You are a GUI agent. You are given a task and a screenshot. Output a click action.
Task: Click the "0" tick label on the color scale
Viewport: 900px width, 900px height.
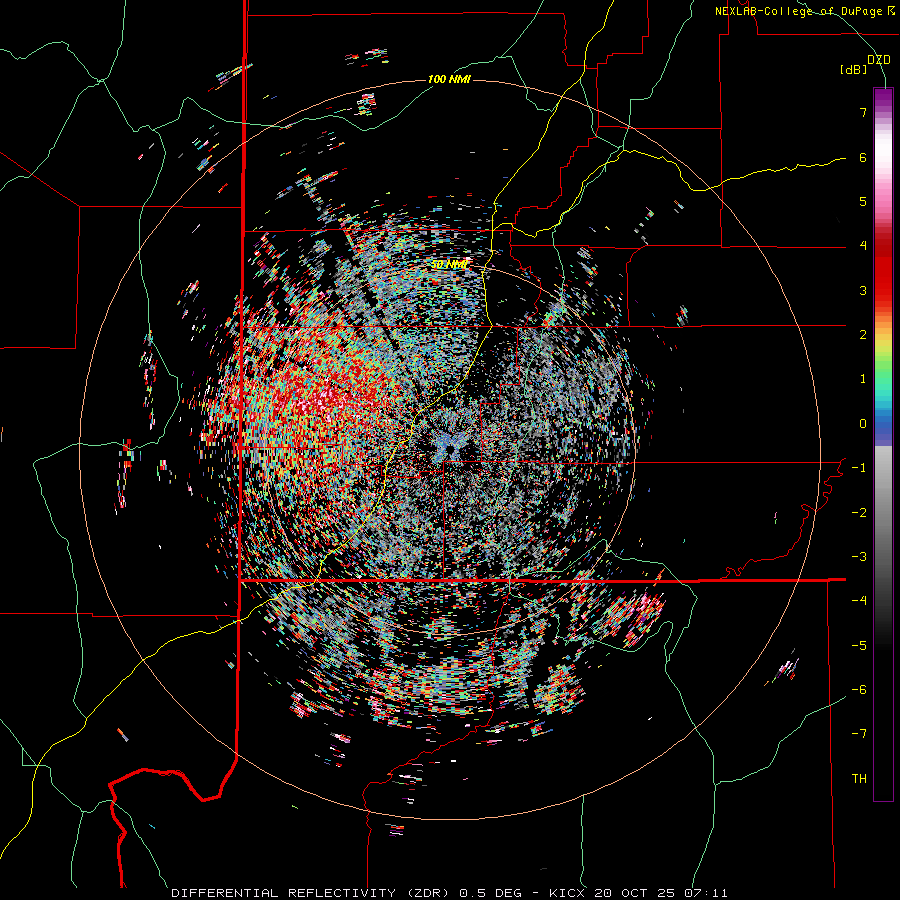863,424
